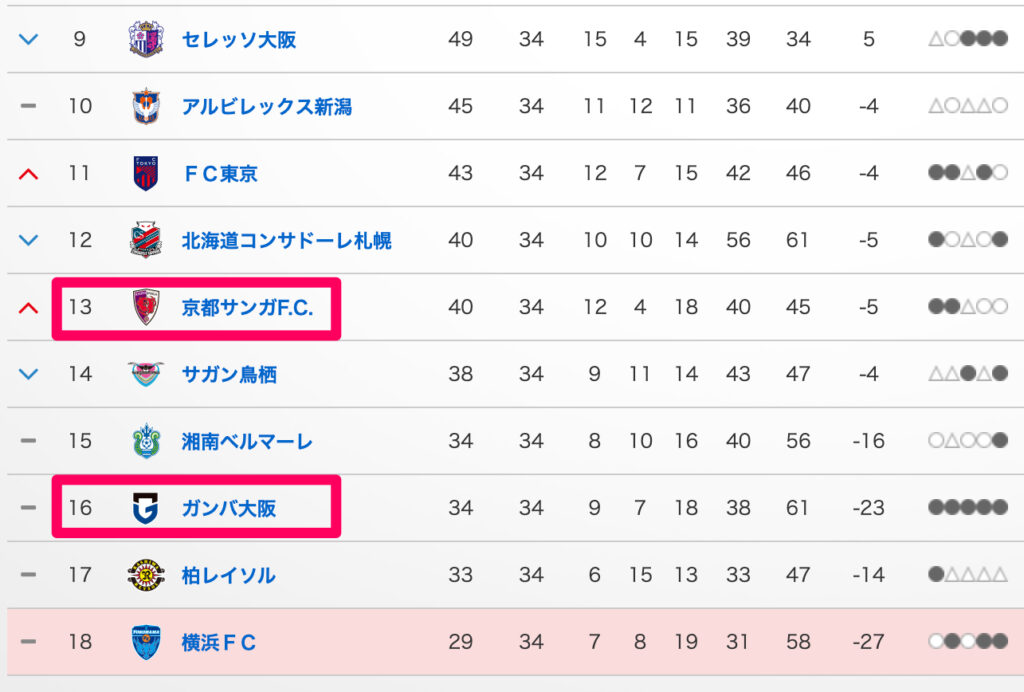1024x692 pixels.
Task: Click the FC Tokyo club crest
Action: (145, 173)
